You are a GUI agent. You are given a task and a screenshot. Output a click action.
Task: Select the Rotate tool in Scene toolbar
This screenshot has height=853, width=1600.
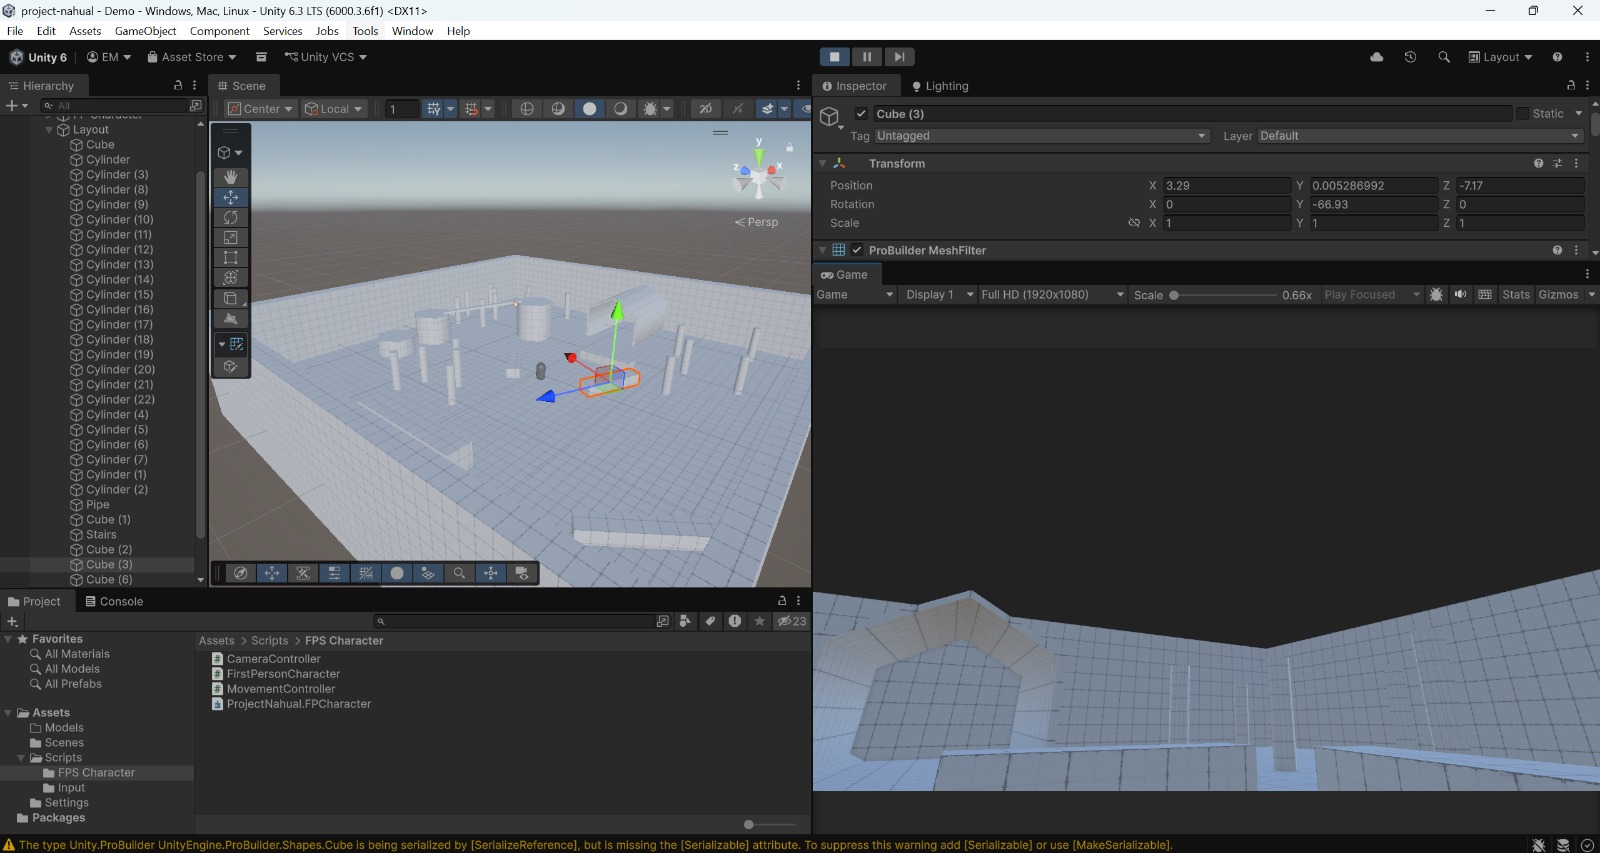[230, 217]
